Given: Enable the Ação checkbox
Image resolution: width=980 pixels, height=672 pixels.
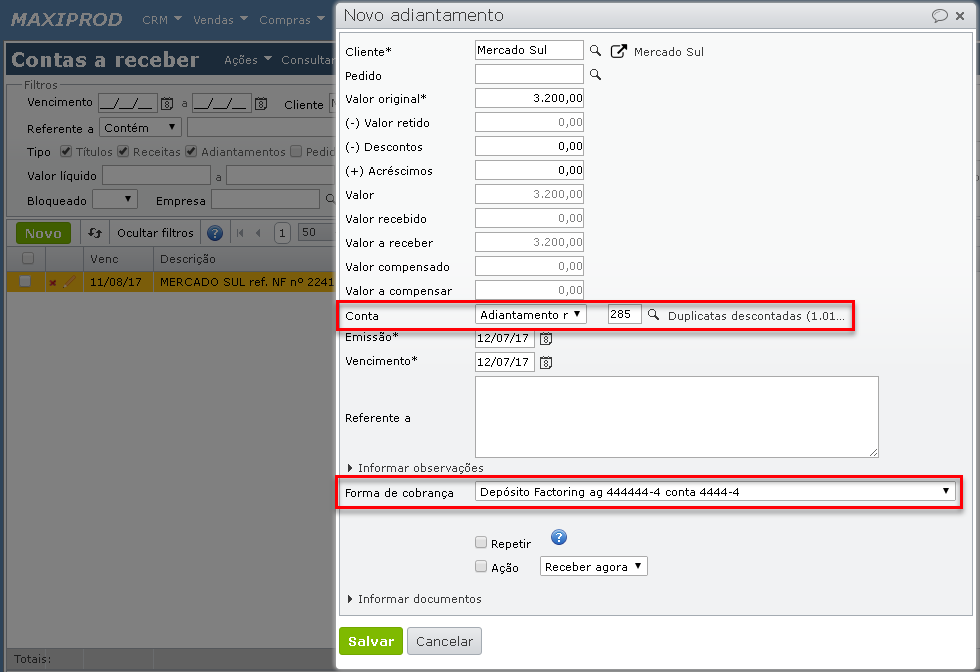Looking at the screenshot, I should 481,566.
